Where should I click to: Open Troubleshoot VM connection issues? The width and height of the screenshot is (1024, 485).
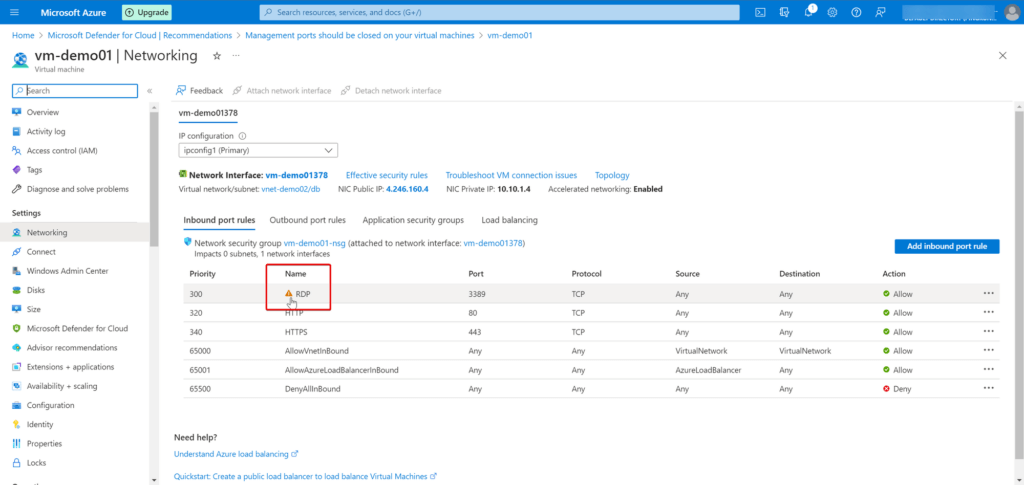(511, 175)
